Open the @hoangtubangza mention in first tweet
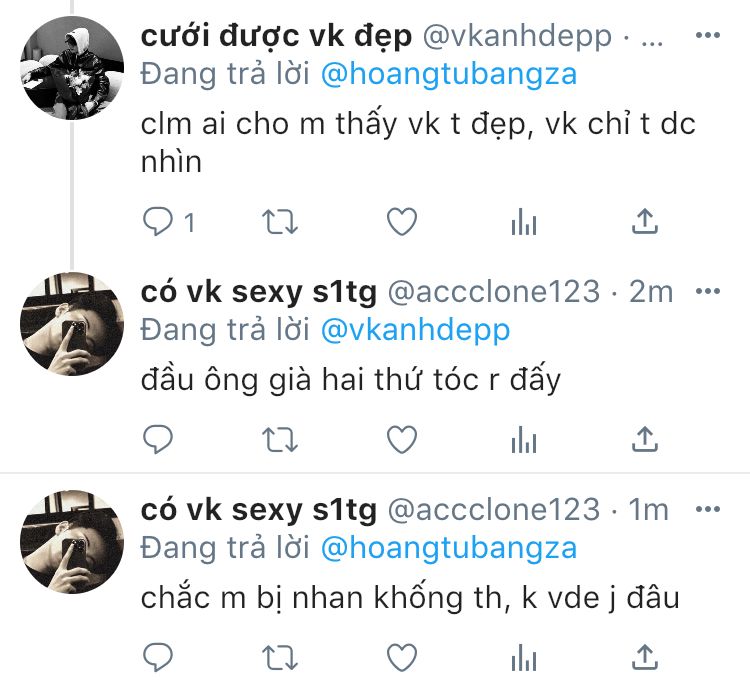The width and height of the screenshot is (750, 684). point(449,75)
